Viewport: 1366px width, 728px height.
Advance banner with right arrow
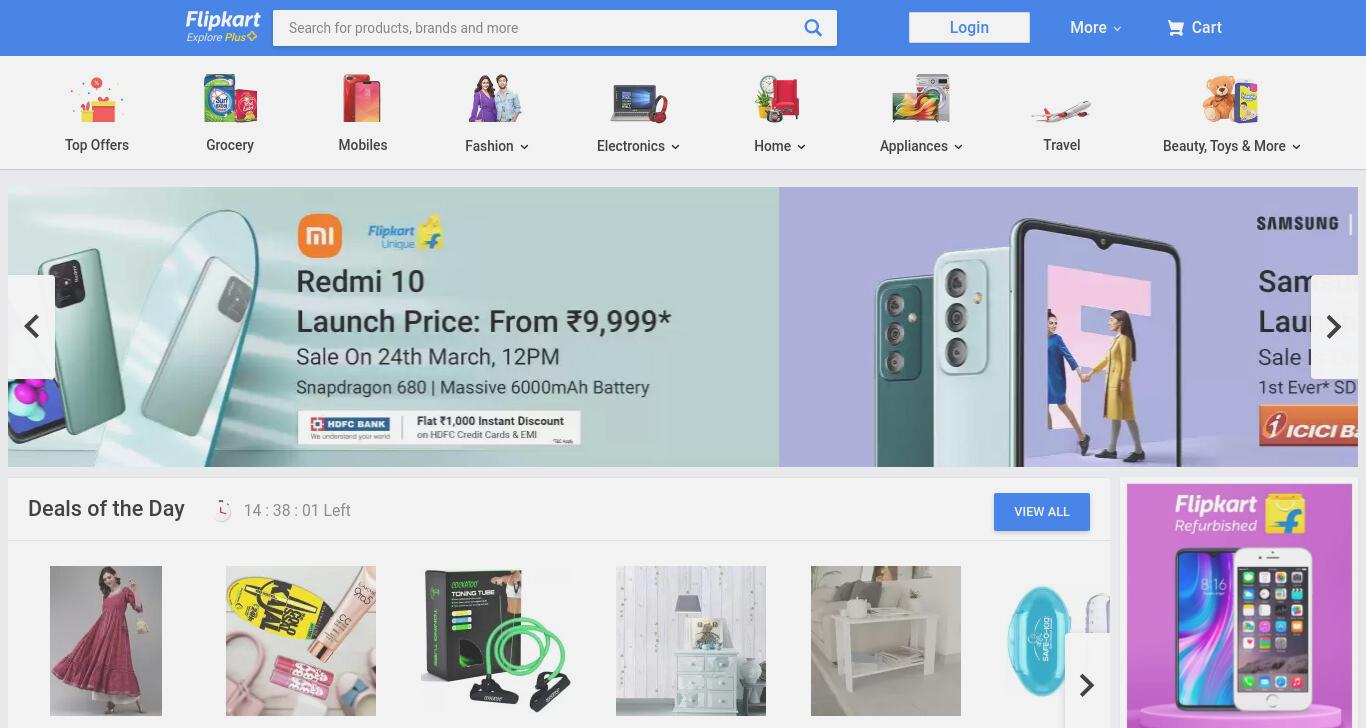(1334, 327)
